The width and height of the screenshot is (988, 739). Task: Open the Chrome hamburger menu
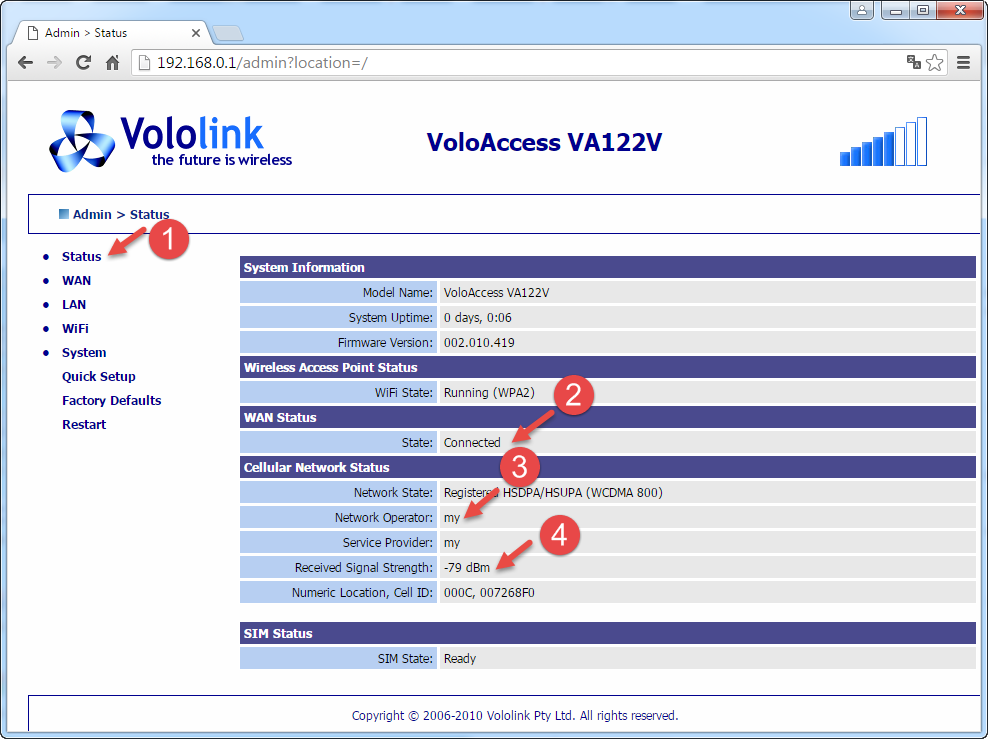pos(963,62)
